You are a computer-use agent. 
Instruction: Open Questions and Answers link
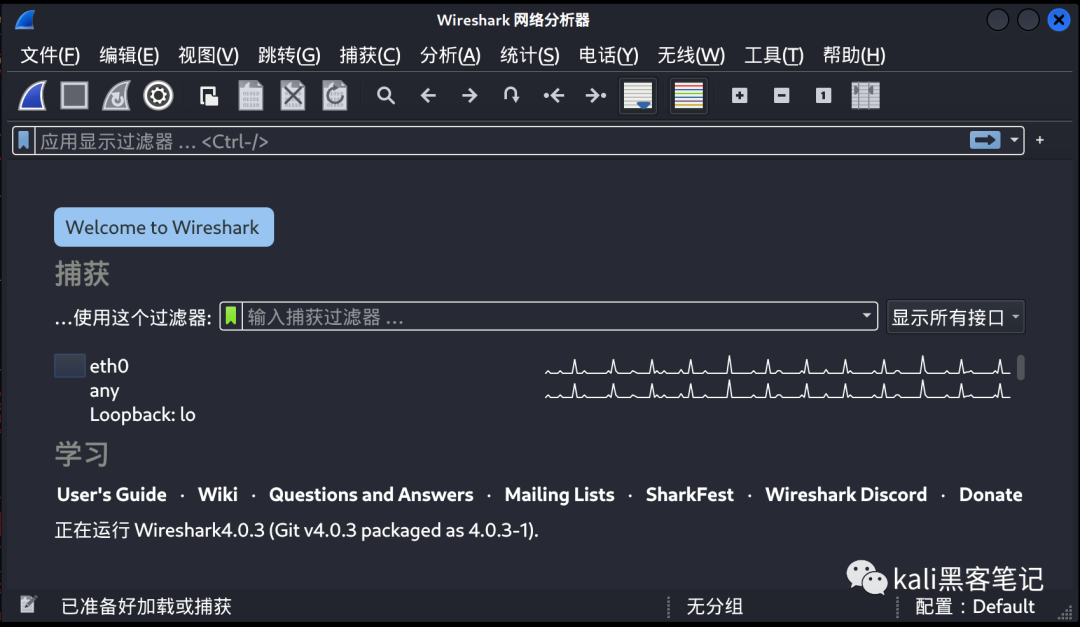coord(371,495)
